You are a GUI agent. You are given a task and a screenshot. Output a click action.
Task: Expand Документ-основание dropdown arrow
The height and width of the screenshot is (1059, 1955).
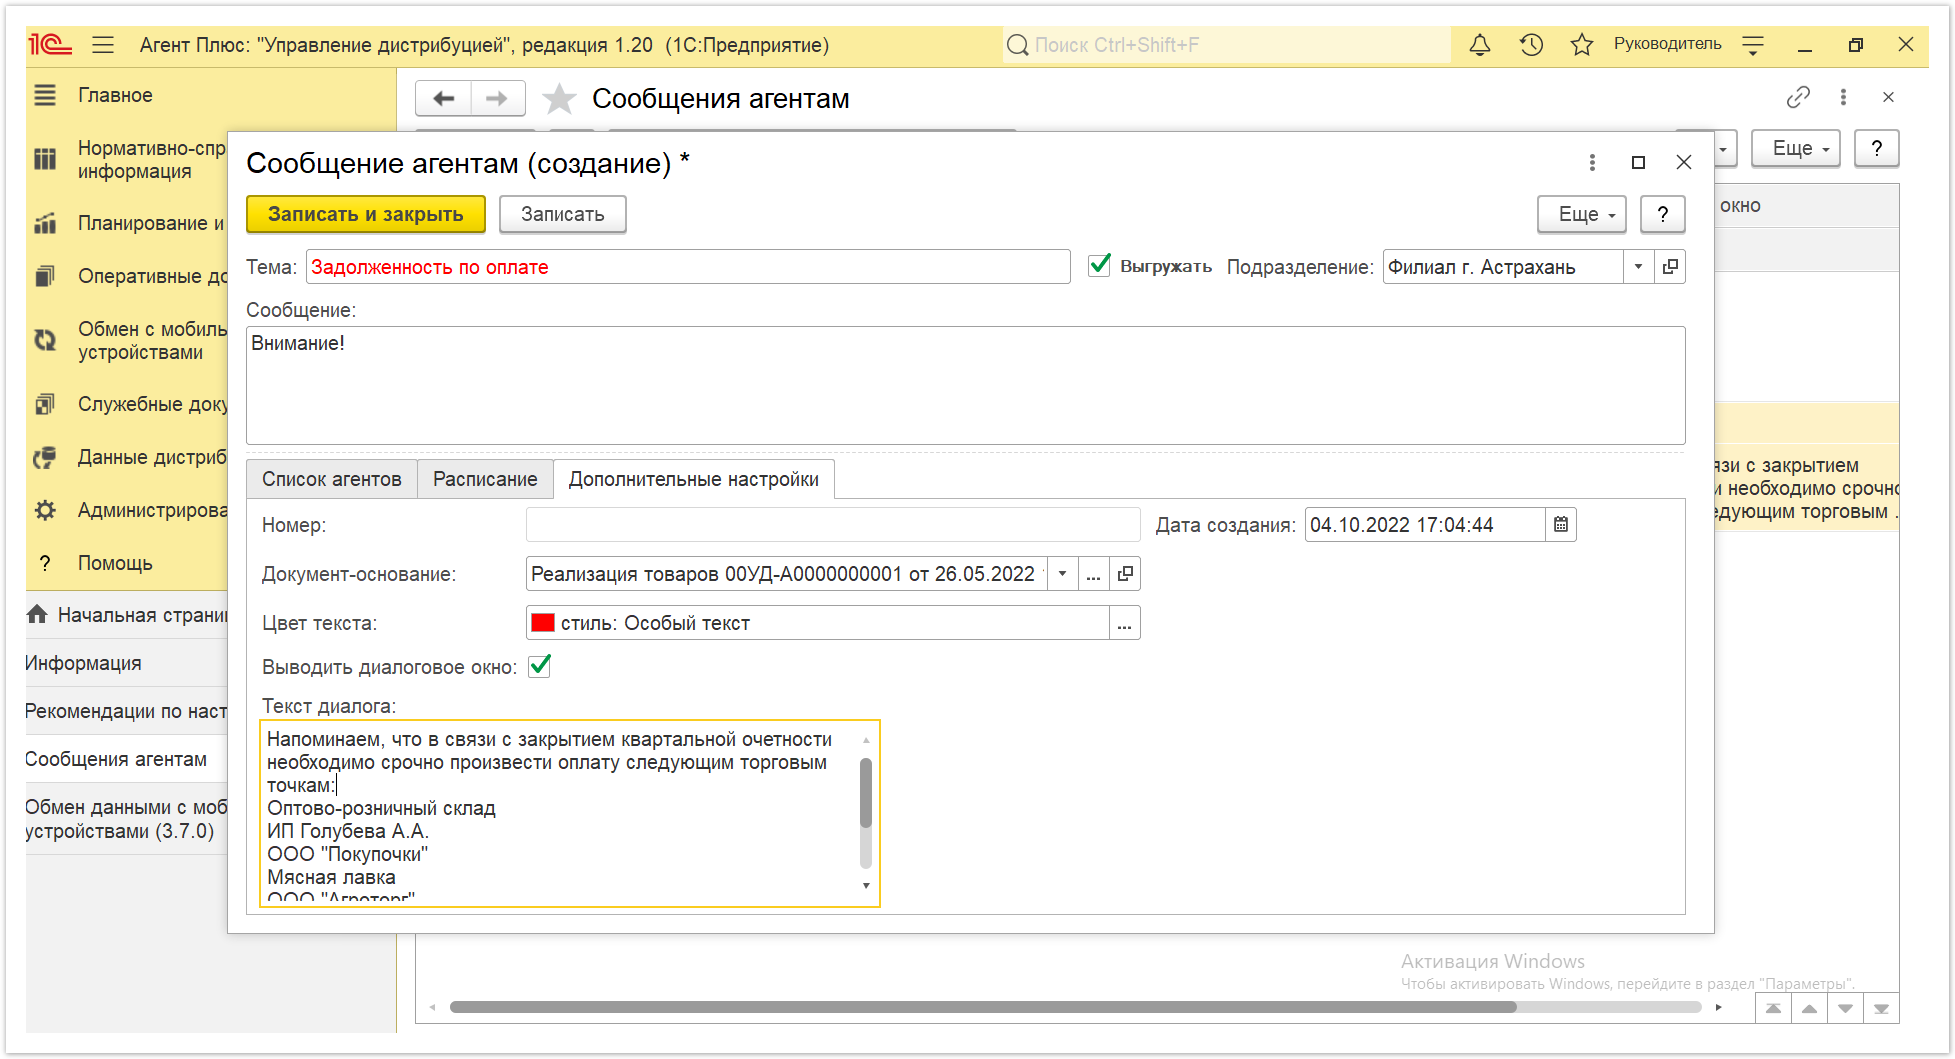[1063, 574]
